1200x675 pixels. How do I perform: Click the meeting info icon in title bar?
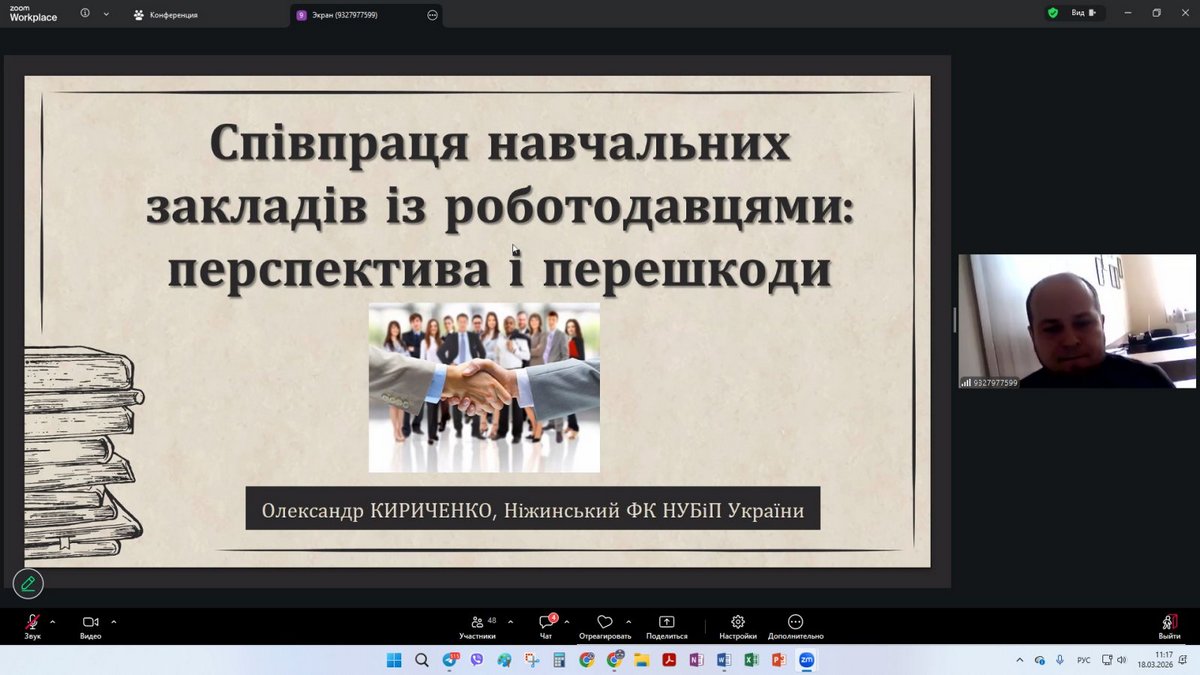point(84,14)
